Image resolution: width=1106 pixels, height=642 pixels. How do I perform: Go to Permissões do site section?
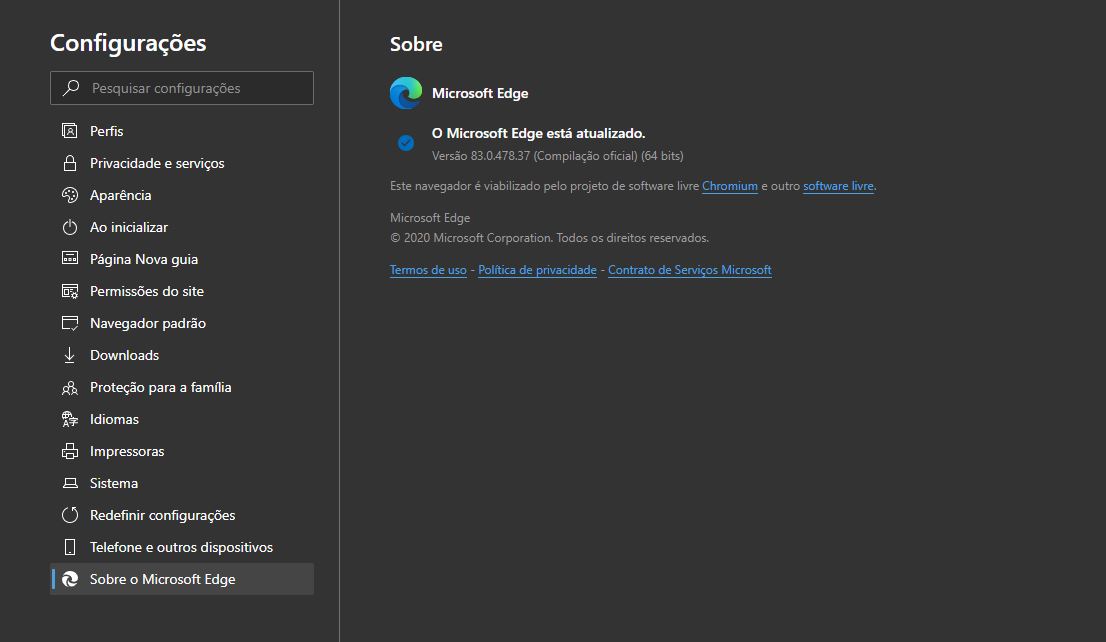147,291
